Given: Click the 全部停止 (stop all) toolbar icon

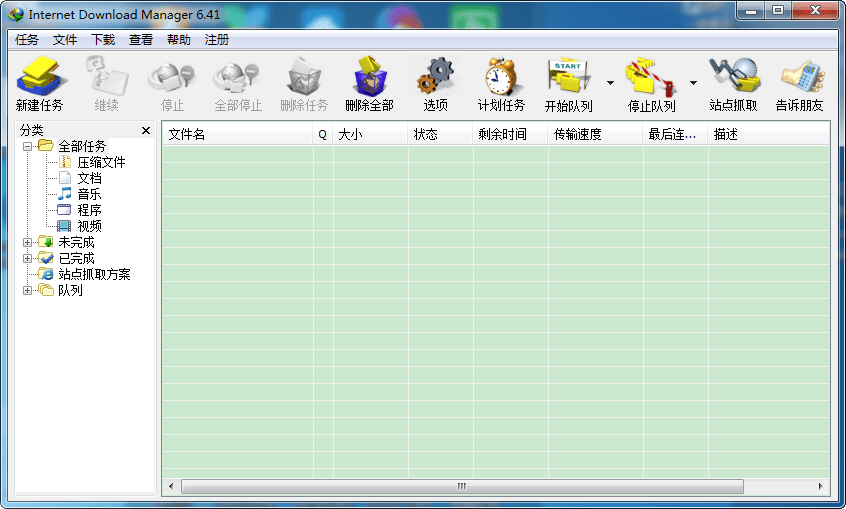Looking at the screenshot, I should 237,77.
